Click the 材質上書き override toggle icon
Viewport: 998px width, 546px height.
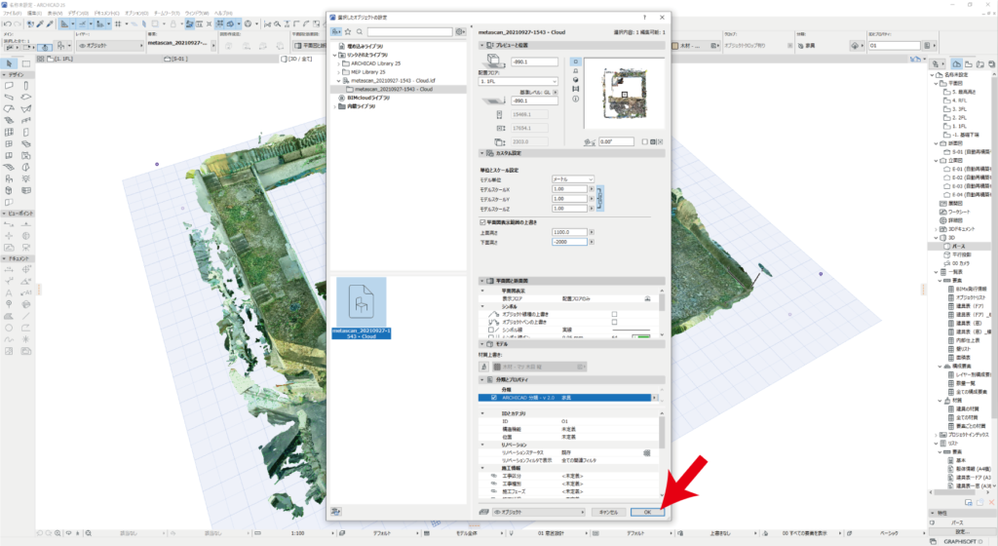484,367
